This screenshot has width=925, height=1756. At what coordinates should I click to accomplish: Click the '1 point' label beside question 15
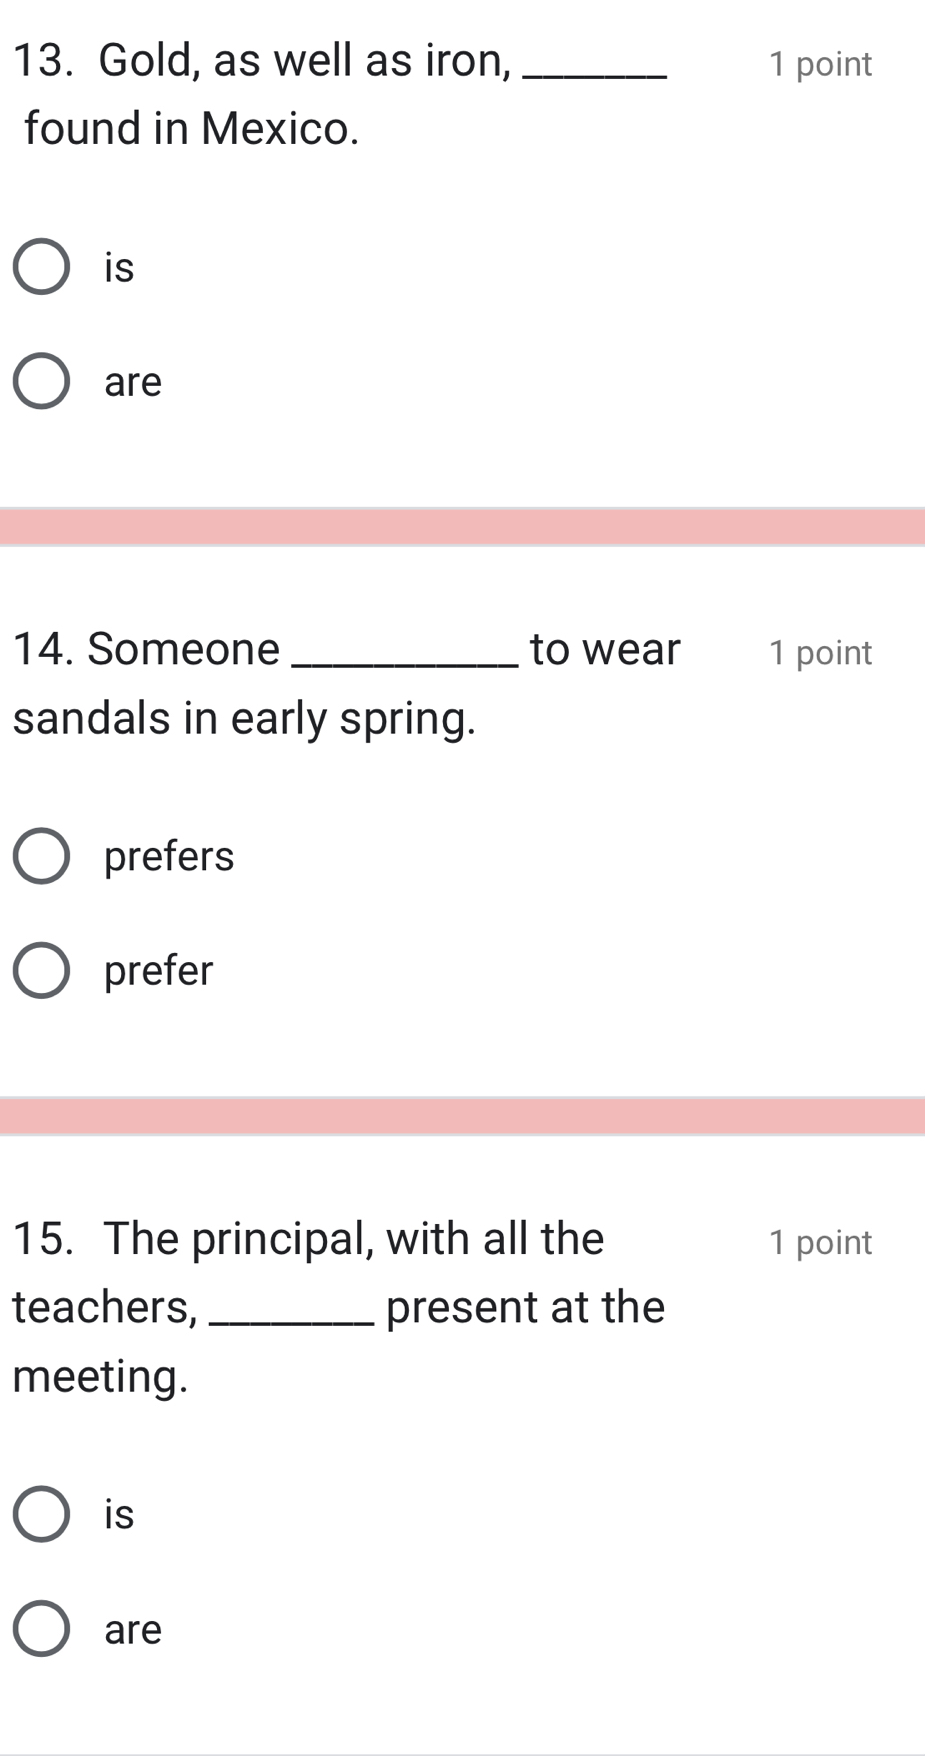pyautogui.click(x=820, y=1242)
